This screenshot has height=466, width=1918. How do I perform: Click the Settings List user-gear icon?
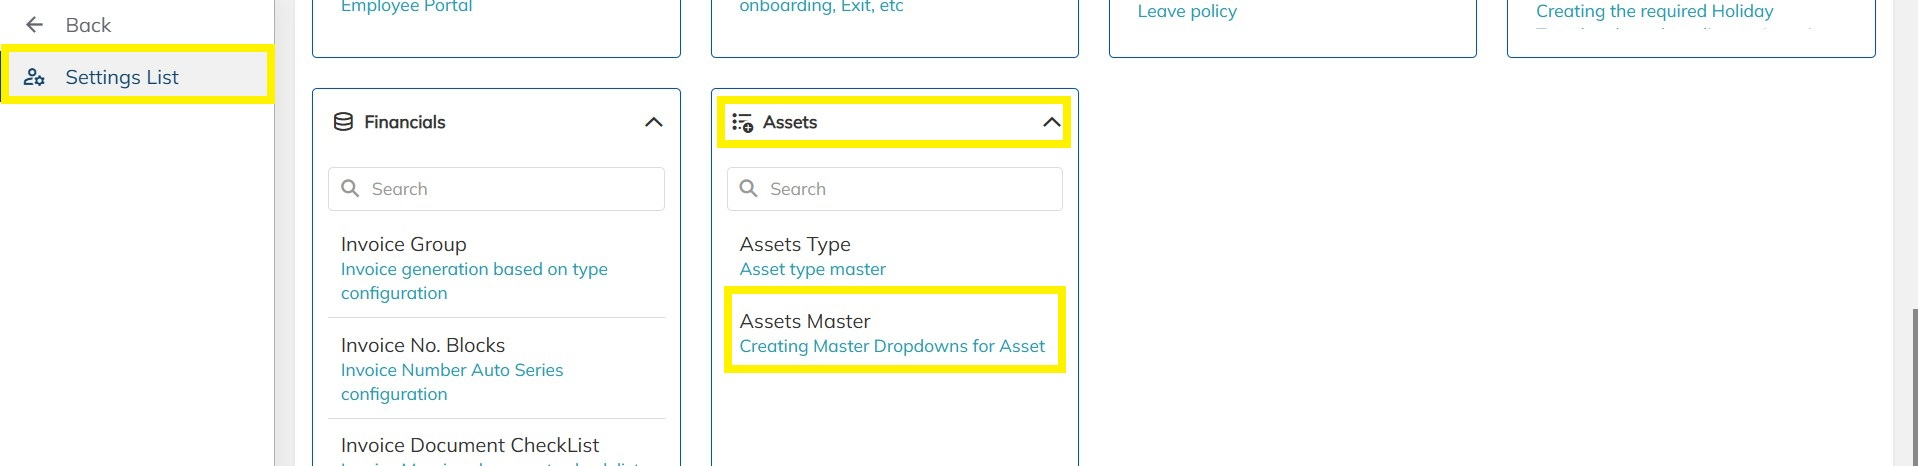(x=34, y=77)
